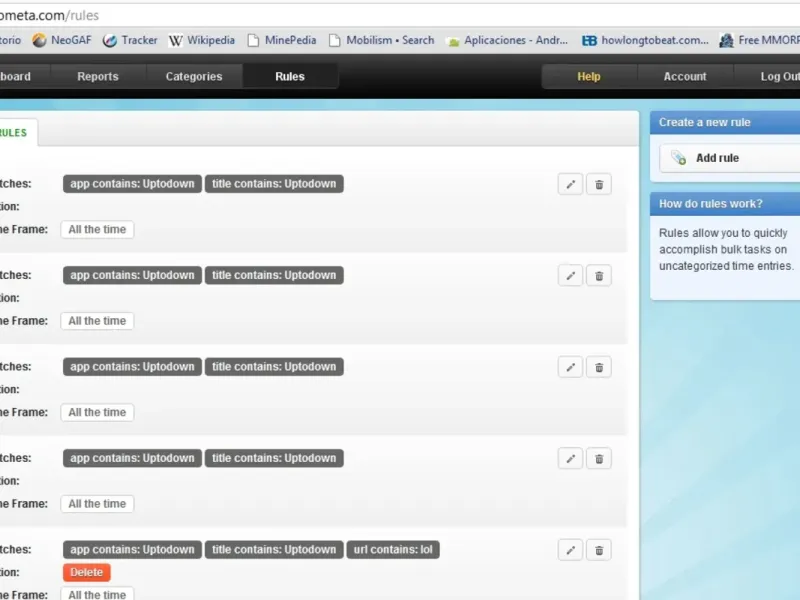Viewport: 800px width, 600px height.
Task: Click app contains: Uptodown tag in first rule
Action: 132,184
